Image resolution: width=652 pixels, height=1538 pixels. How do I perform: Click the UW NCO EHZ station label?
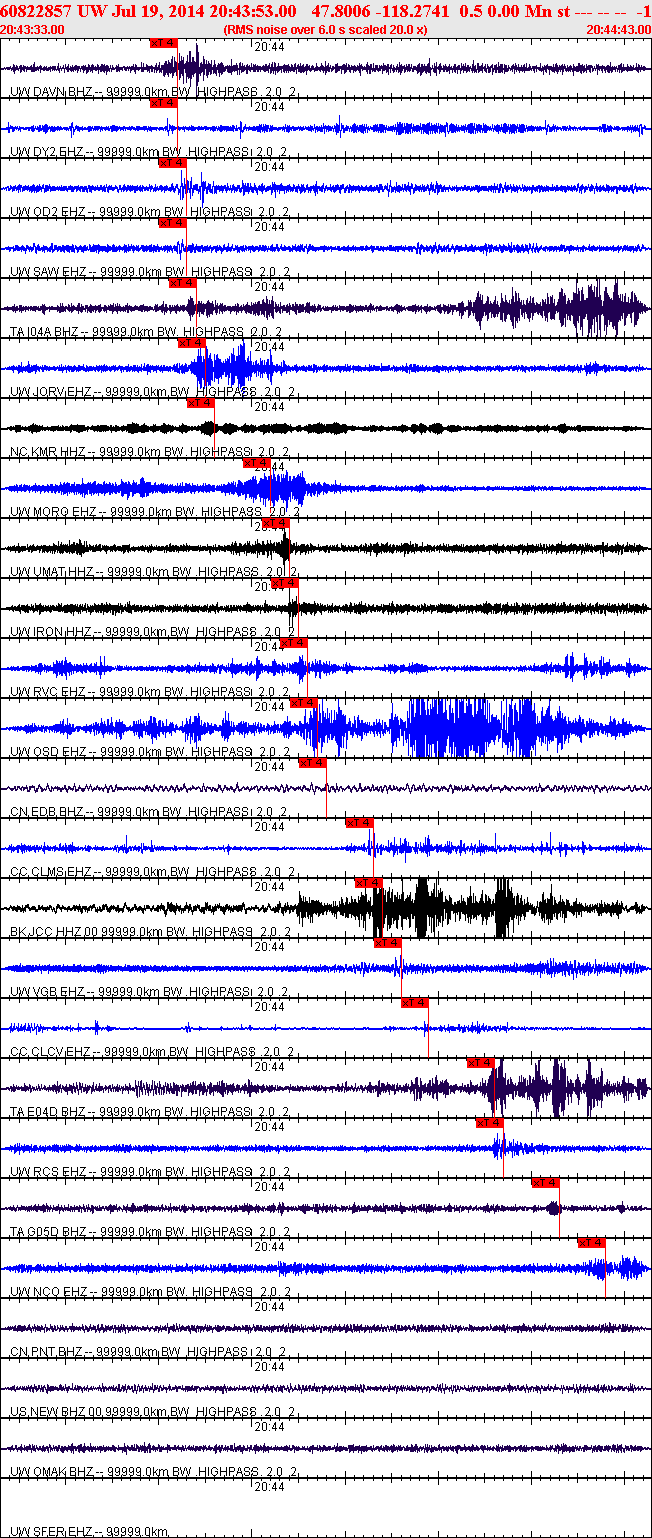(48, 1291)
